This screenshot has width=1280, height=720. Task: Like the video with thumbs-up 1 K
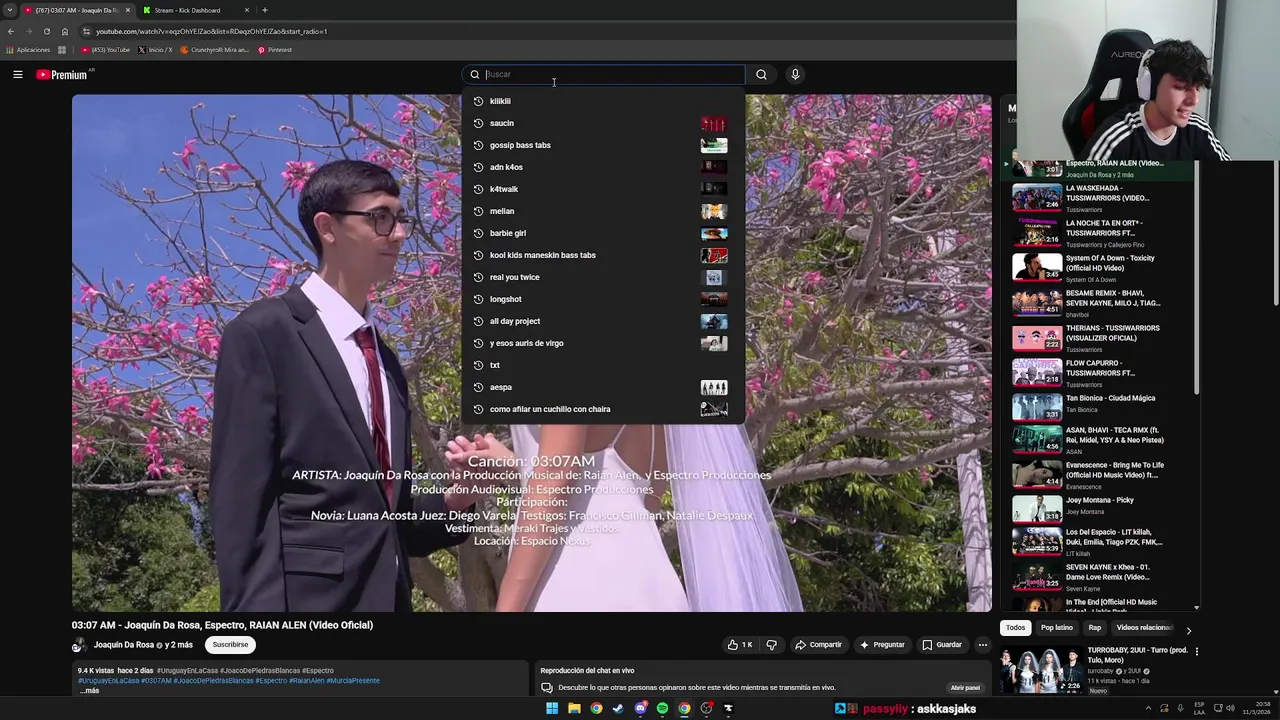[740, 645]
